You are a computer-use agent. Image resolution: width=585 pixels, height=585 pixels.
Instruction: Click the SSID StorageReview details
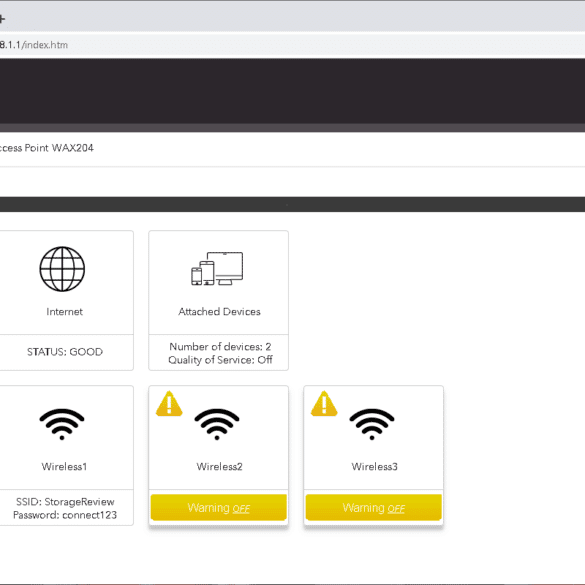point(65,502)
